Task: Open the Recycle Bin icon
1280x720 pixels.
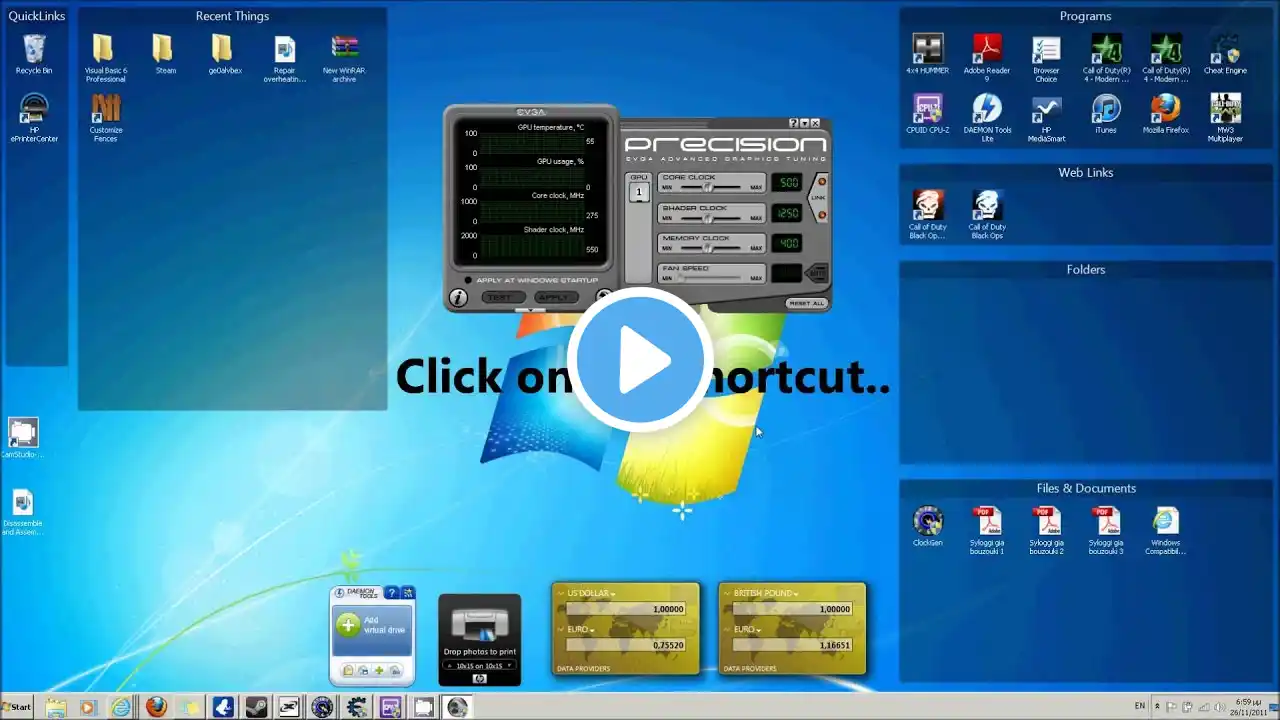Action: pos(34,54)
